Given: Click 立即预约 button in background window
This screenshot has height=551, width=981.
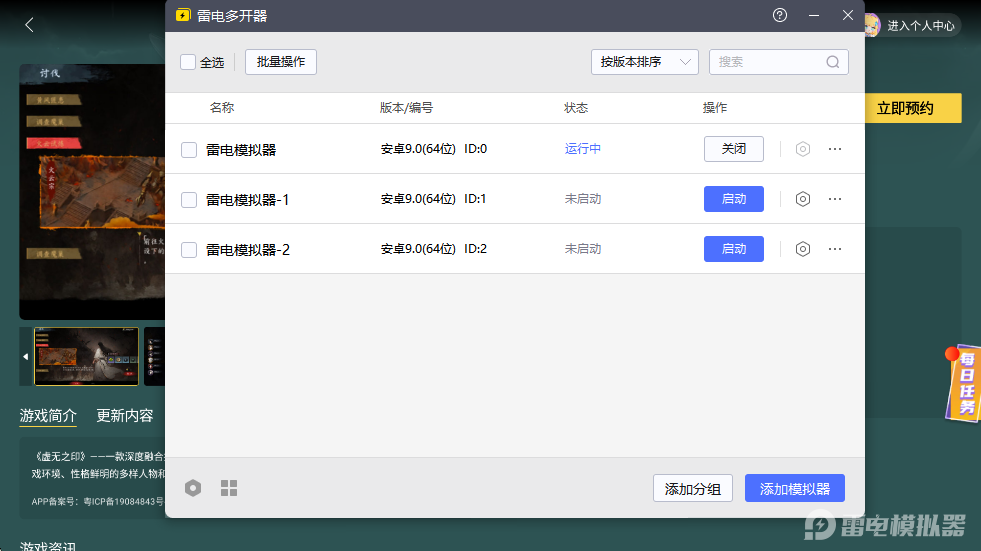Looking at the screenshot, I should tap(913, 108).
